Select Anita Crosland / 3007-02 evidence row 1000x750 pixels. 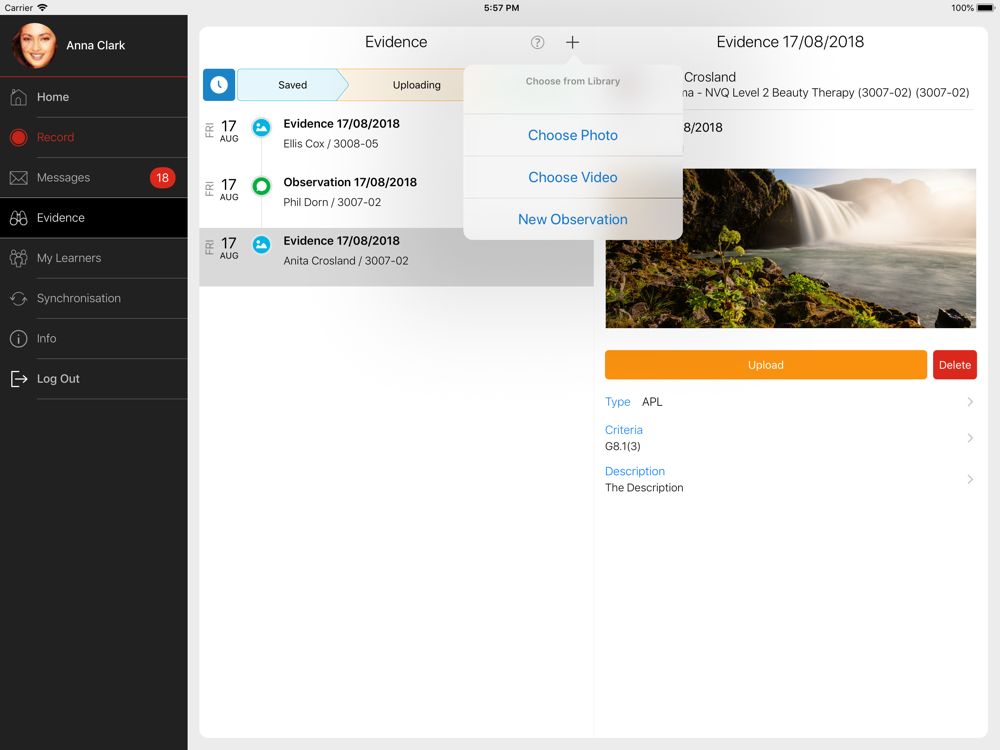(x=396, y=256)
